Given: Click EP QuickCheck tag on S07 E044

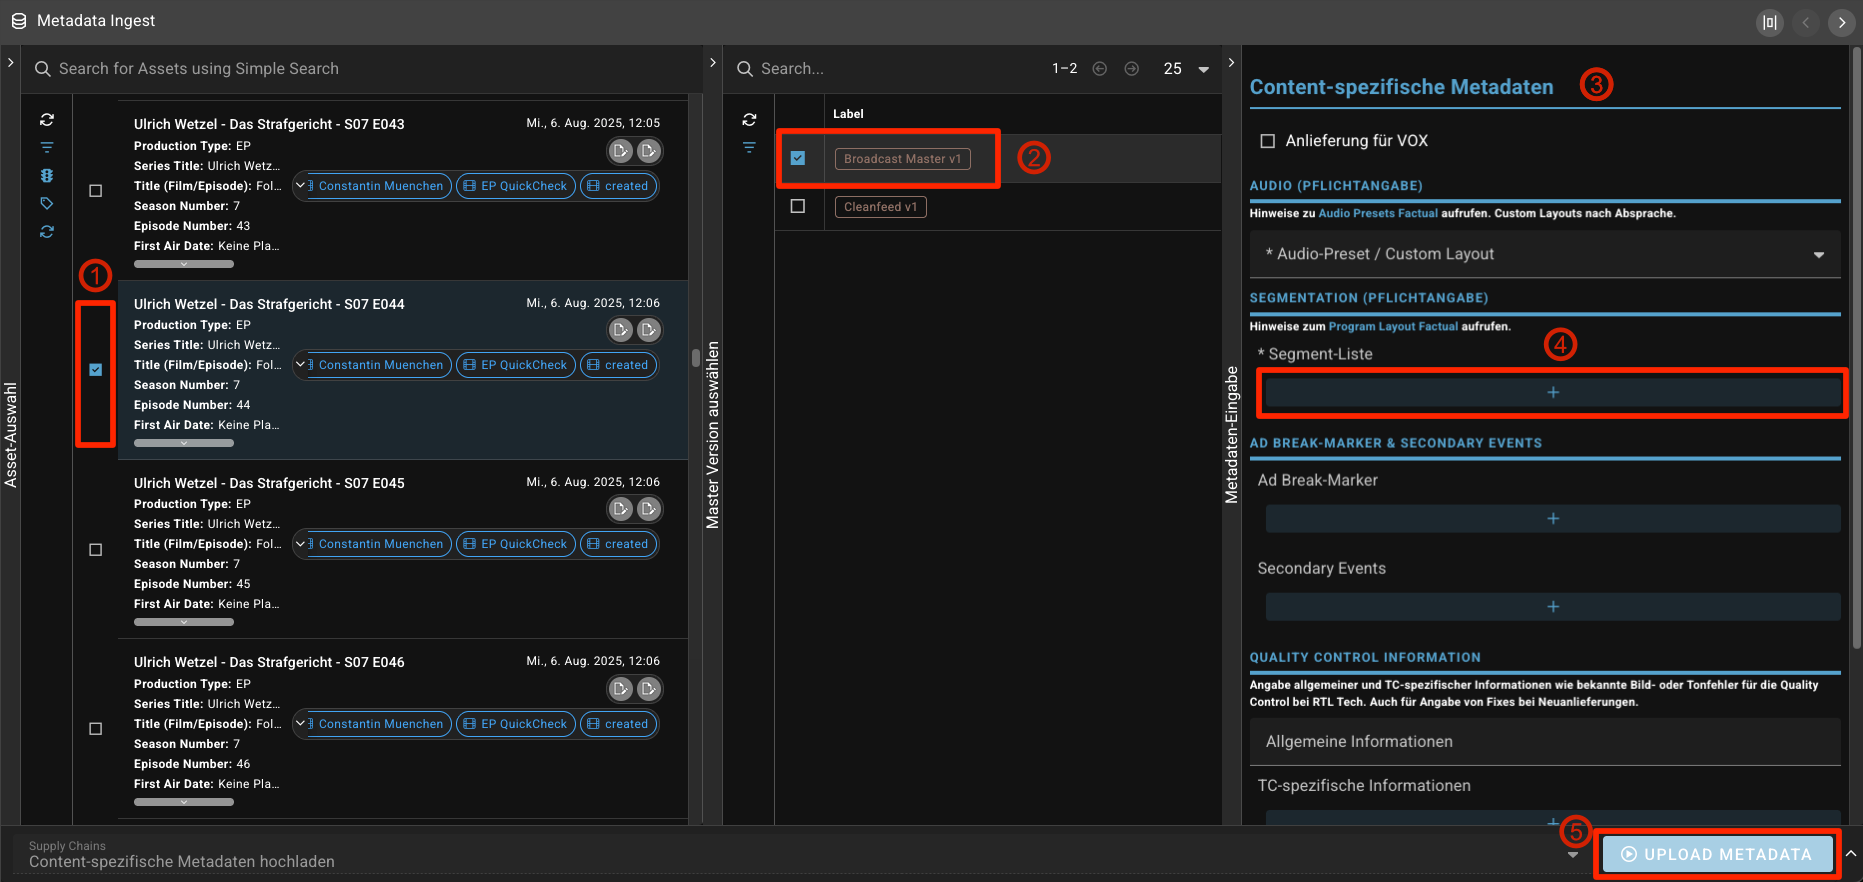Looking at the screenshot, I should click(x=516, y=365).
